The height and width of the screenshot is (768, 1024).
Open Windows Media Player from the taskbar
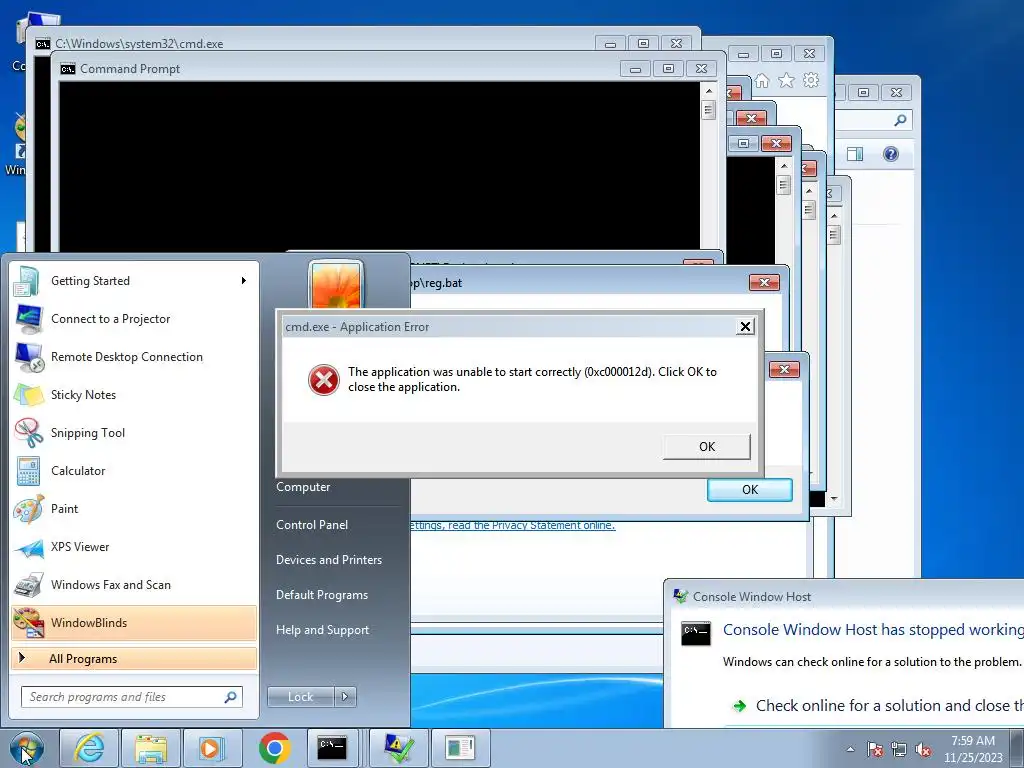tap(212, 748)
